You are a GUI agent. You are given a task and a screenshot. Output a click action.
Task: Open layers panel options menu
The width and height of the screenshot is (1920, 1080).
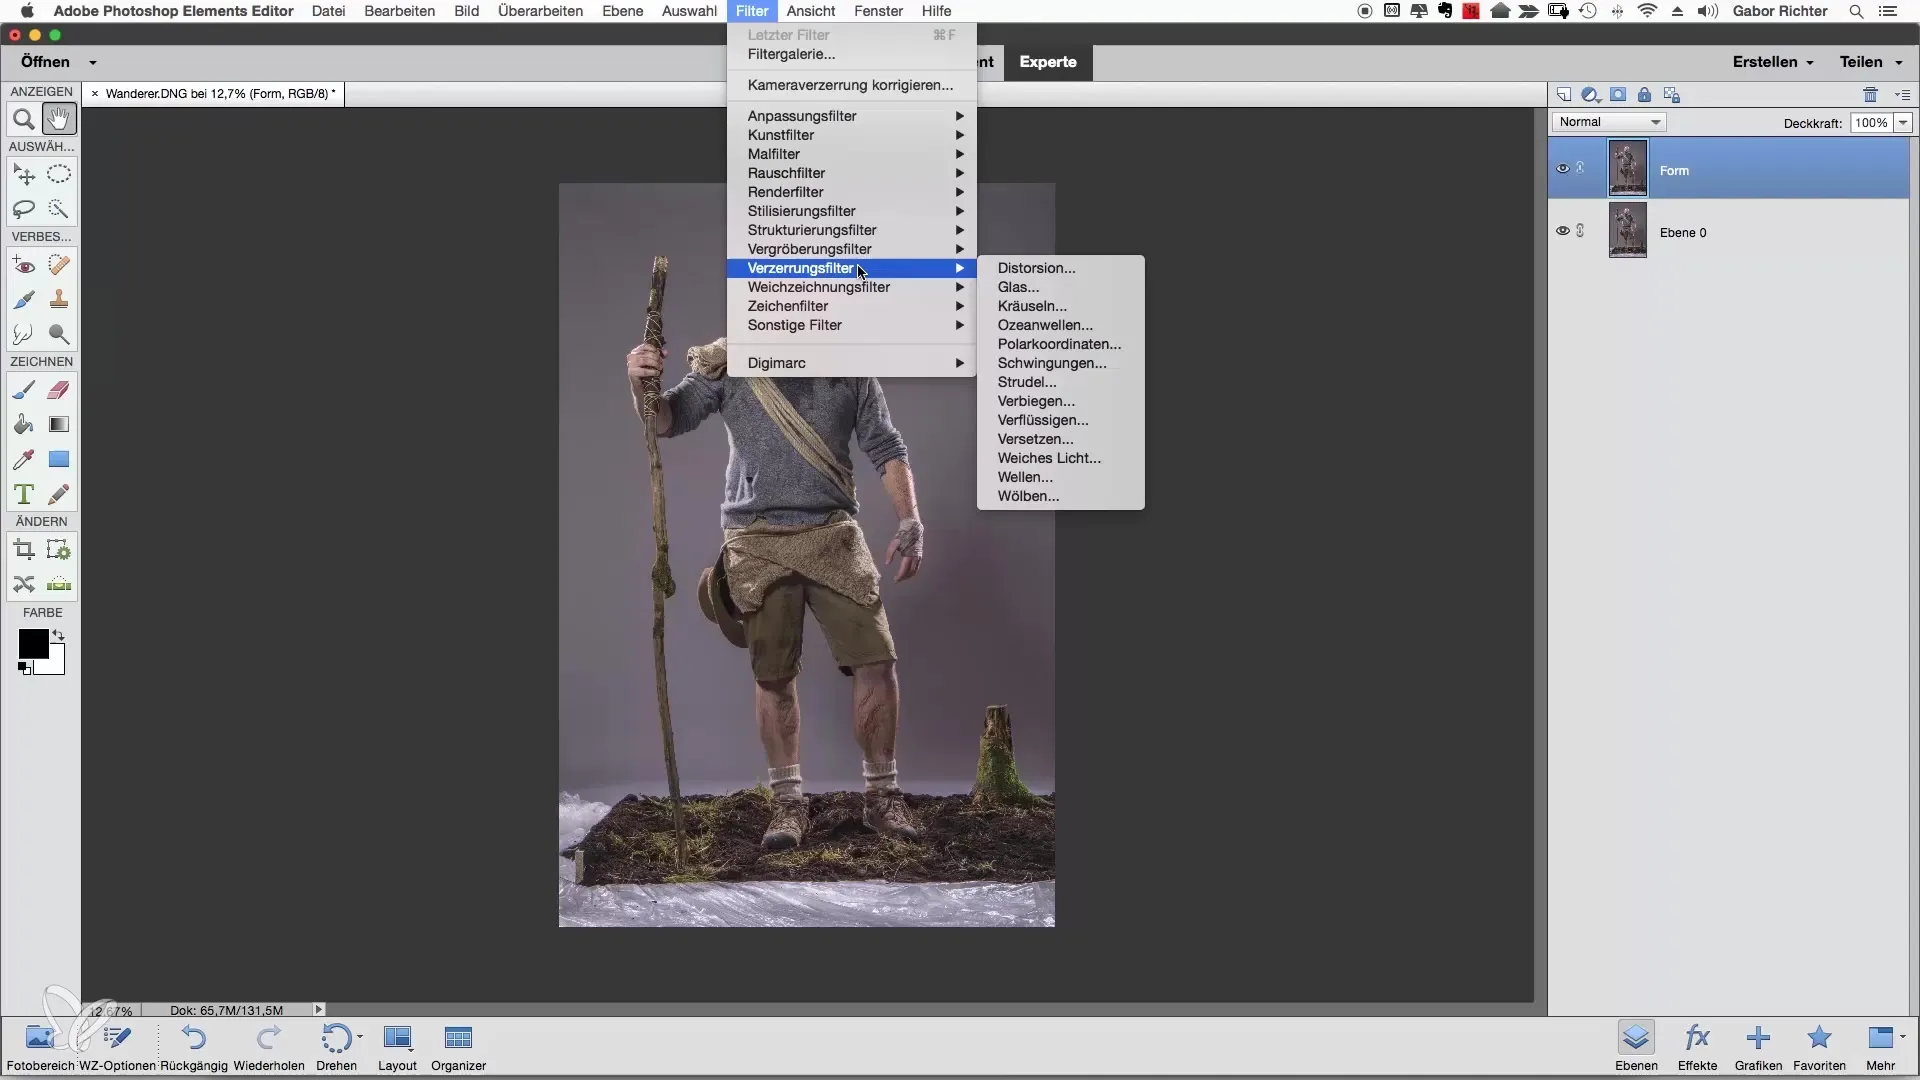(x=1902, y=95)
